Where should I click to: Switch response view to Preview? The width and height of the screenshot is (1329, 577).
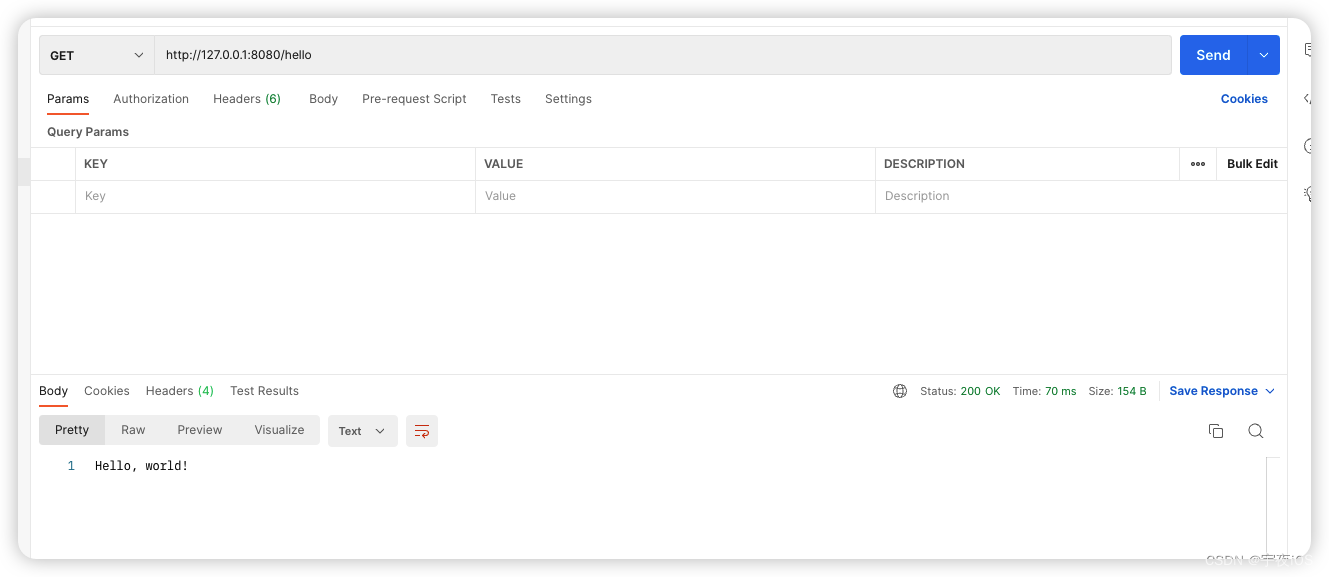(x=200, y=430)
